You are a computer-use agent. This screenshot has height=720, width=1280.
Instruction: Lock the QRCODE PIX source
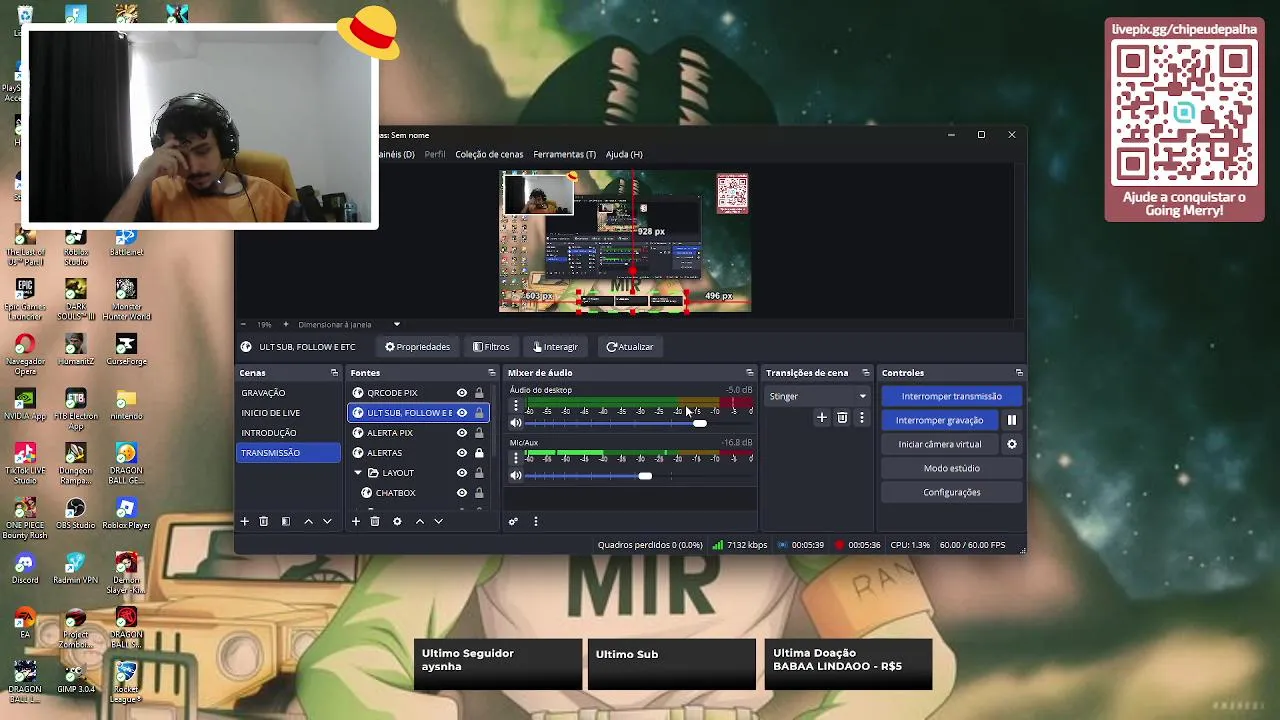tap(479, 393)
